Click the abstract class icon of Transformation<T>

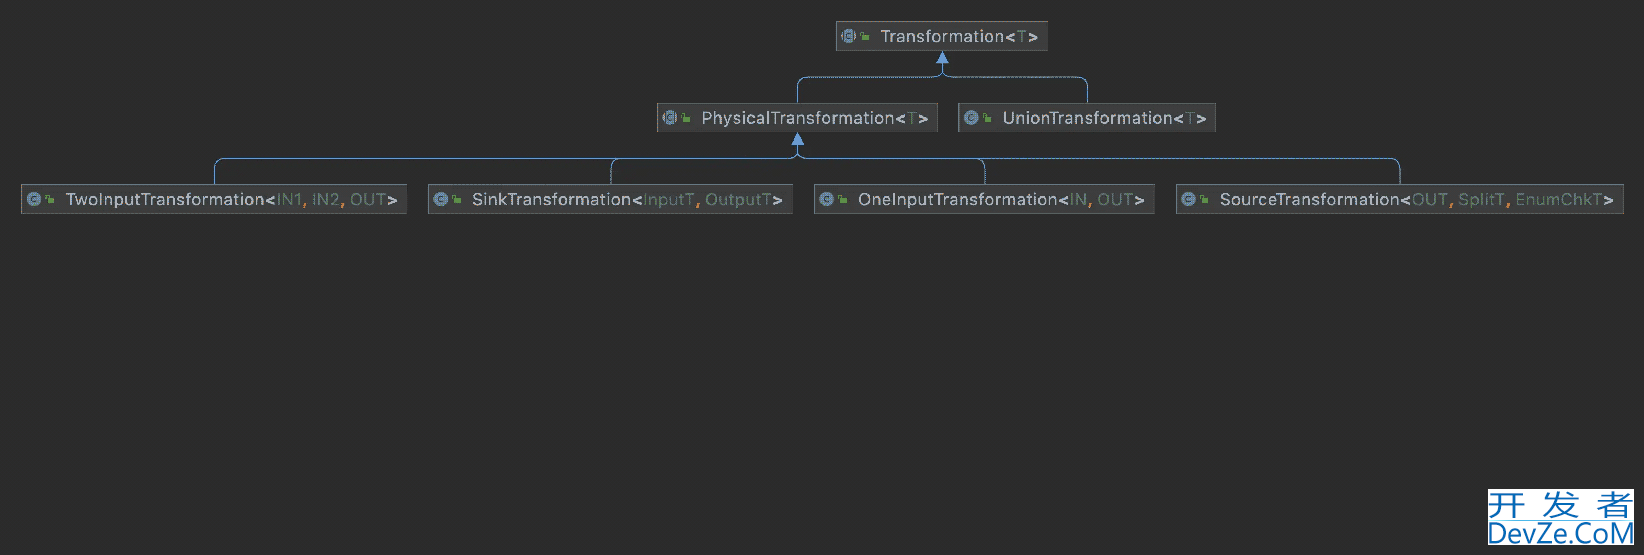(848, 36)
